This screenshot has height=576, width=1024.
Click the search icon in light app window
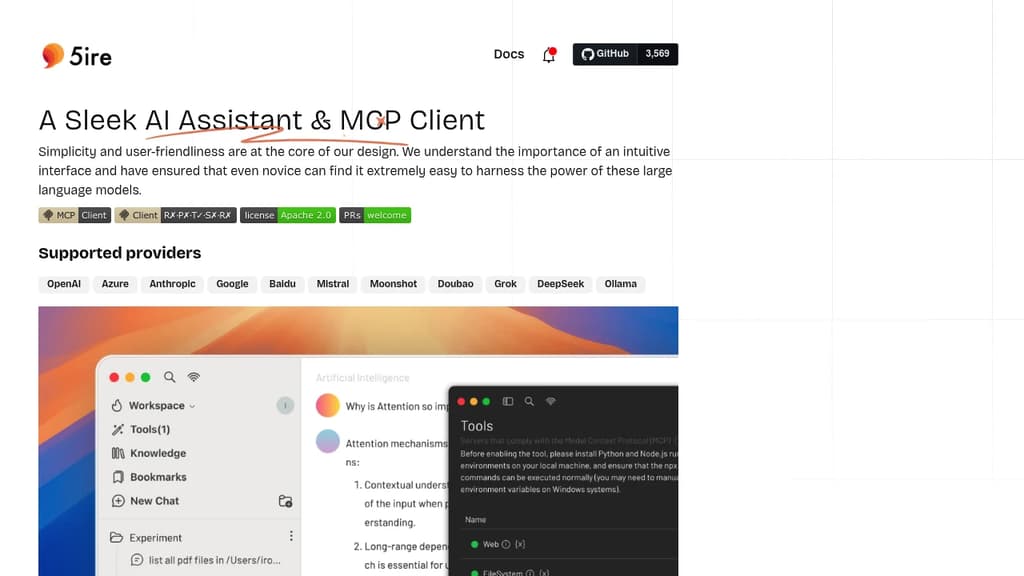tap(170, 377)
